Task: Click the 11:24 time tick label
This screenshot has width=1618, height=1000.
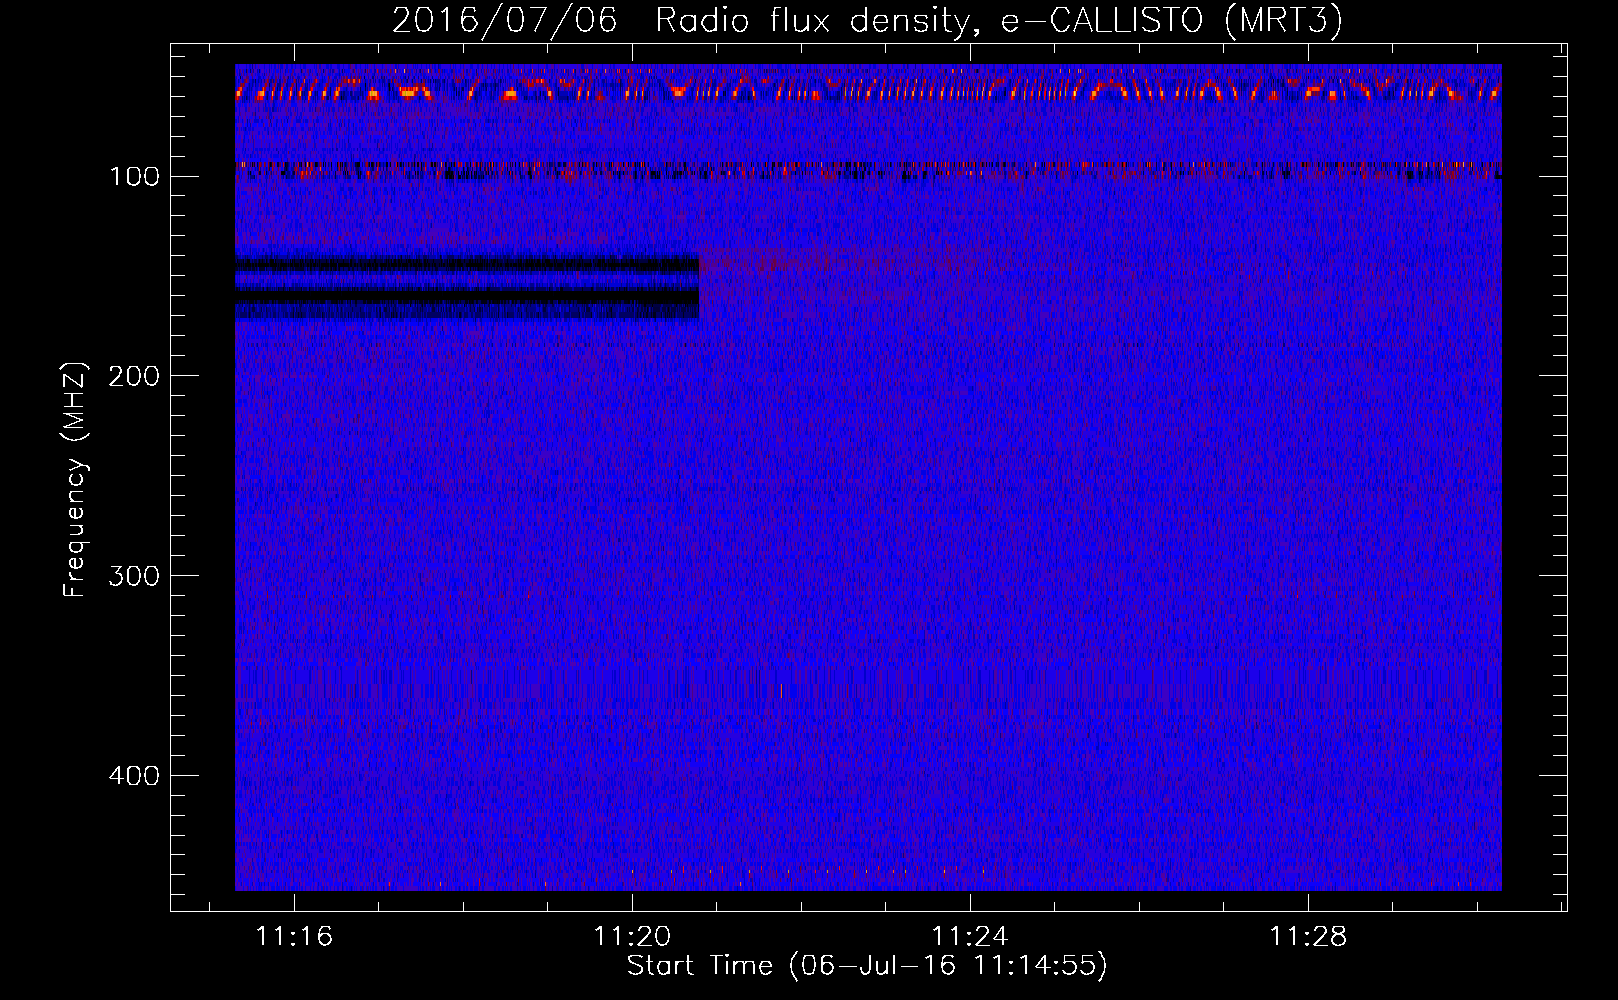Action: [x=970, y=936]
